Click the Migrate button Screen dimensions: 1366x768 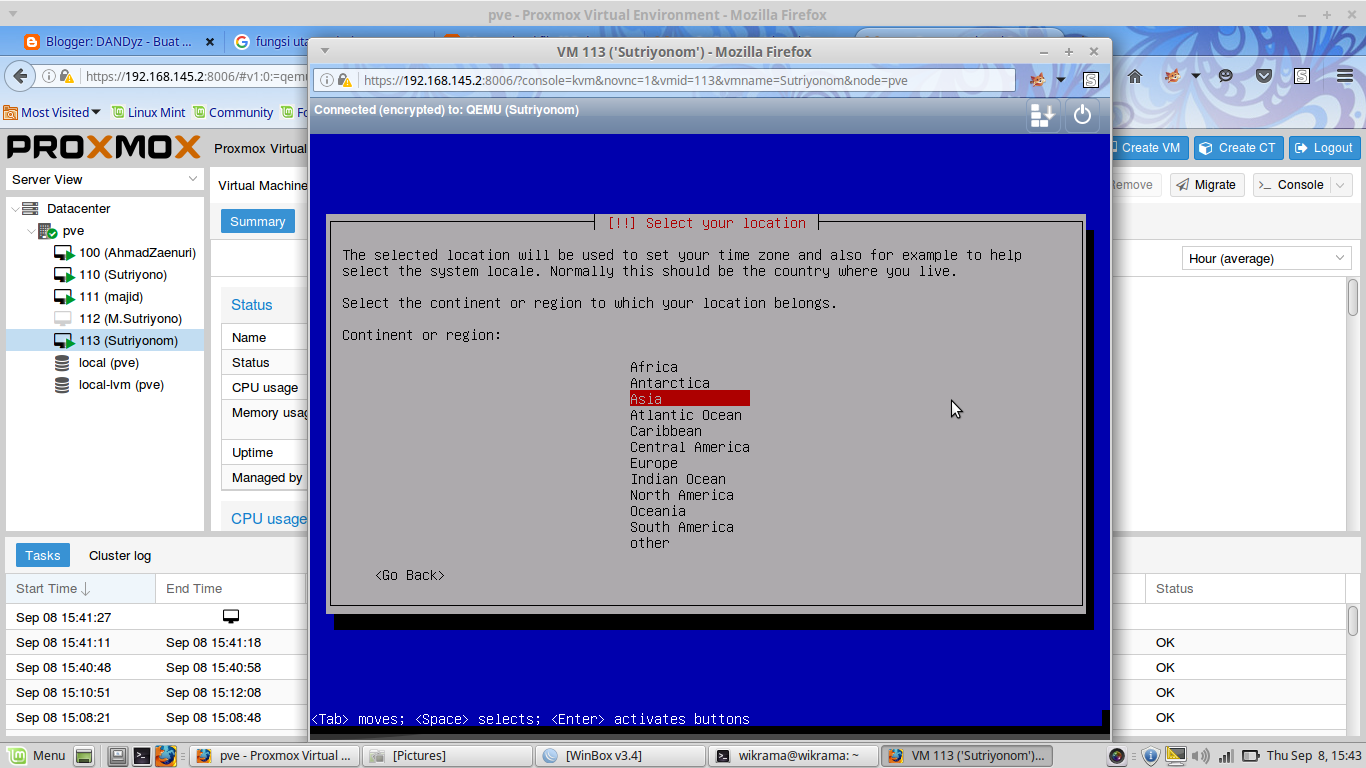pyautogui.click(x=1206, y=185)
